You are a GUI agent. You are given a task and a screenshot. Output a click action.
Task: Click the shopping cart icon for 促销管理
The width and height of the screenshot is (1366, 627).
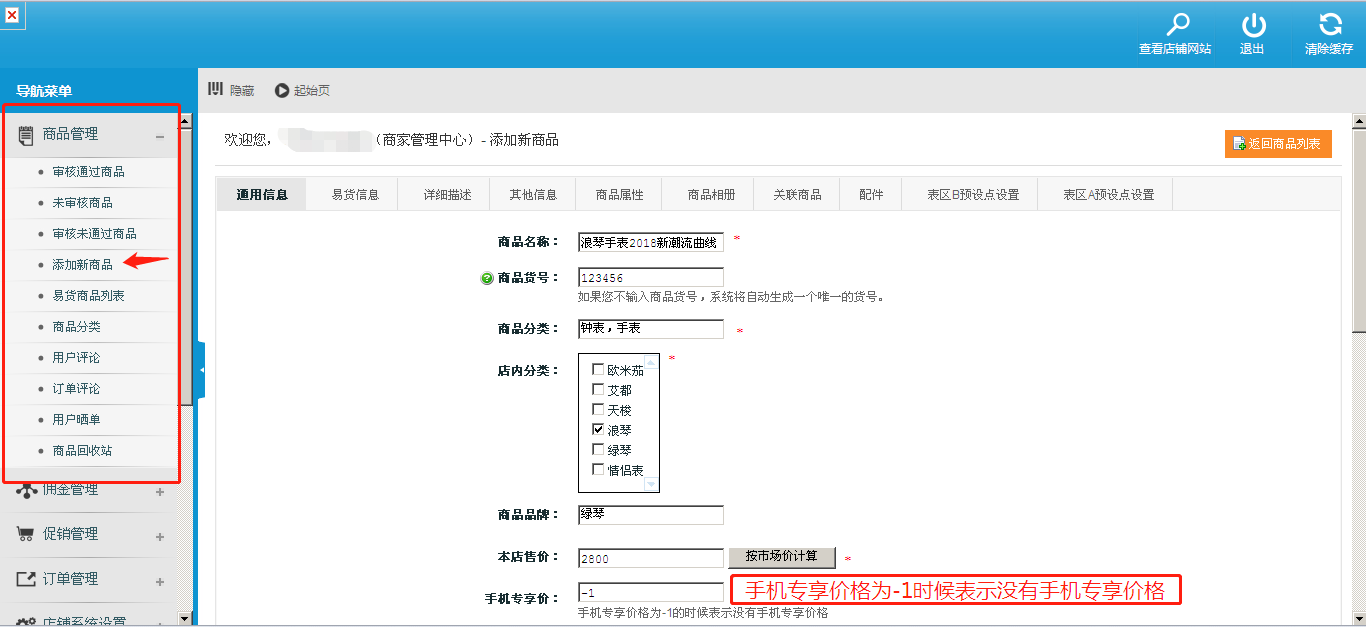[x=26, y=534]
